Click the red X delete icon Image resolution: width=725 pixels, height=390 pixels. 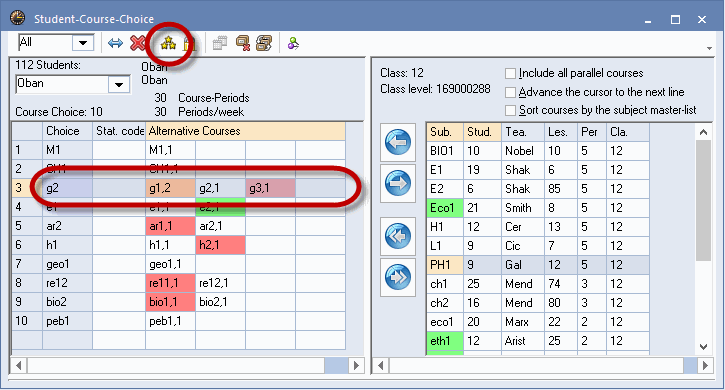coord(137,43)
